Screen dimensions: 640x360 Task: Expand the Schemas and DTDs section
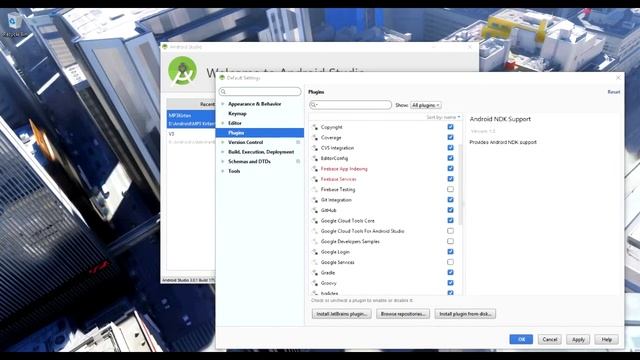pos(222,162)
